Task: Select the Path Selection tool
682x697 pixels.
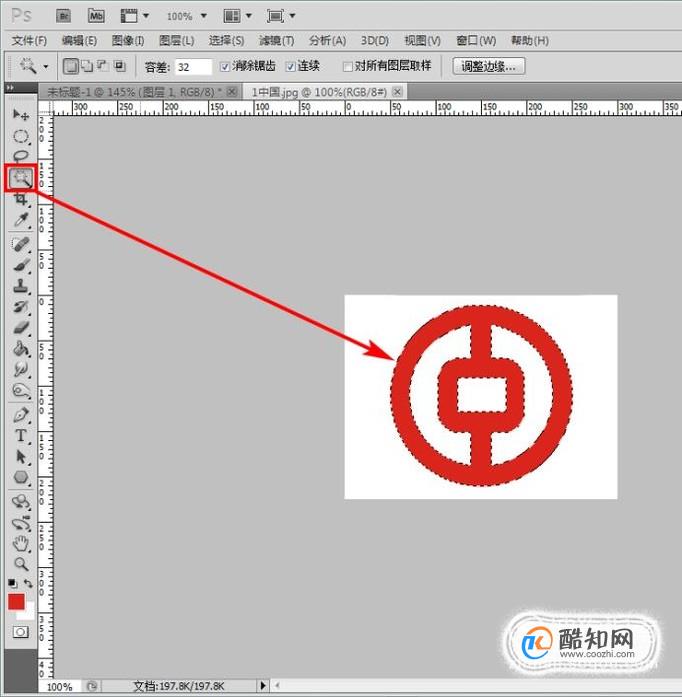Action: (x=20, y=457)
